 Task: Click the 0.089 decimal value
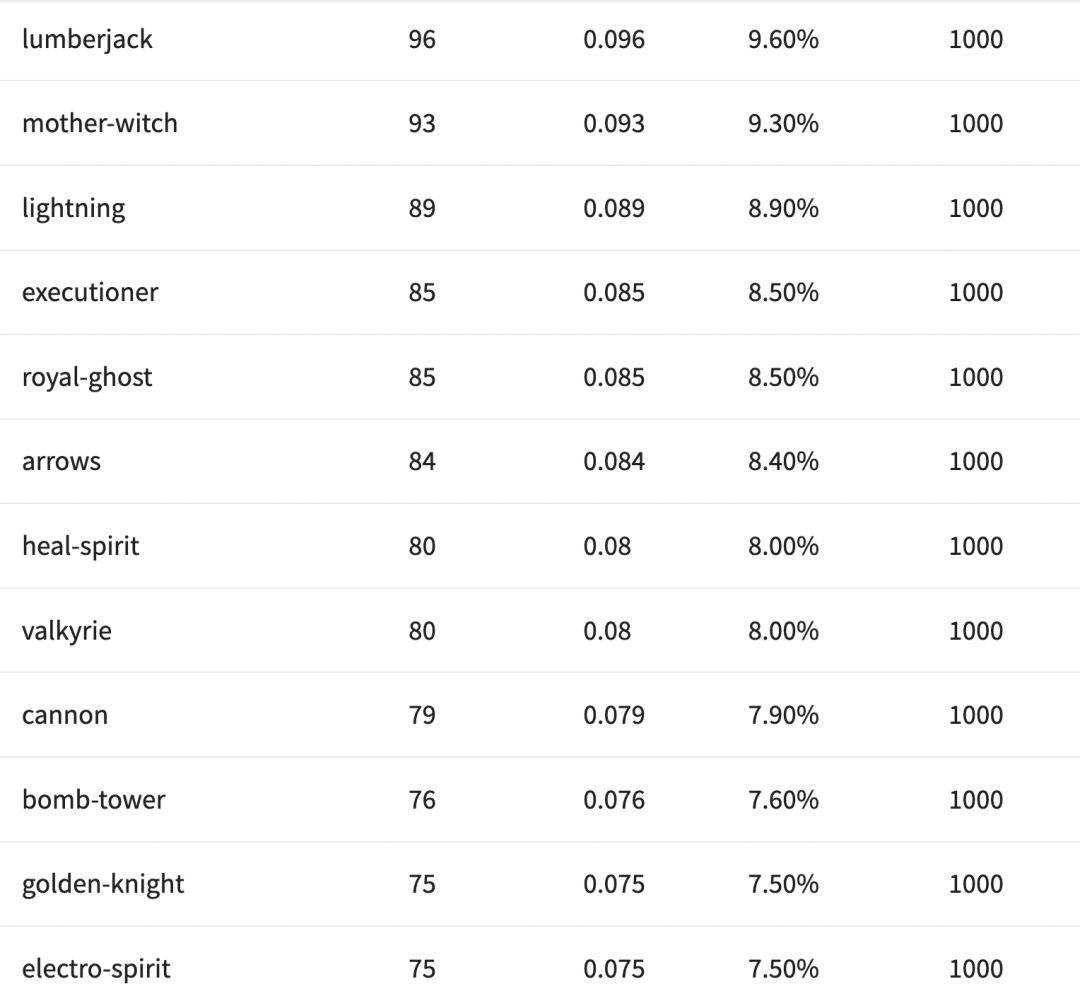(x=614, y=209)
